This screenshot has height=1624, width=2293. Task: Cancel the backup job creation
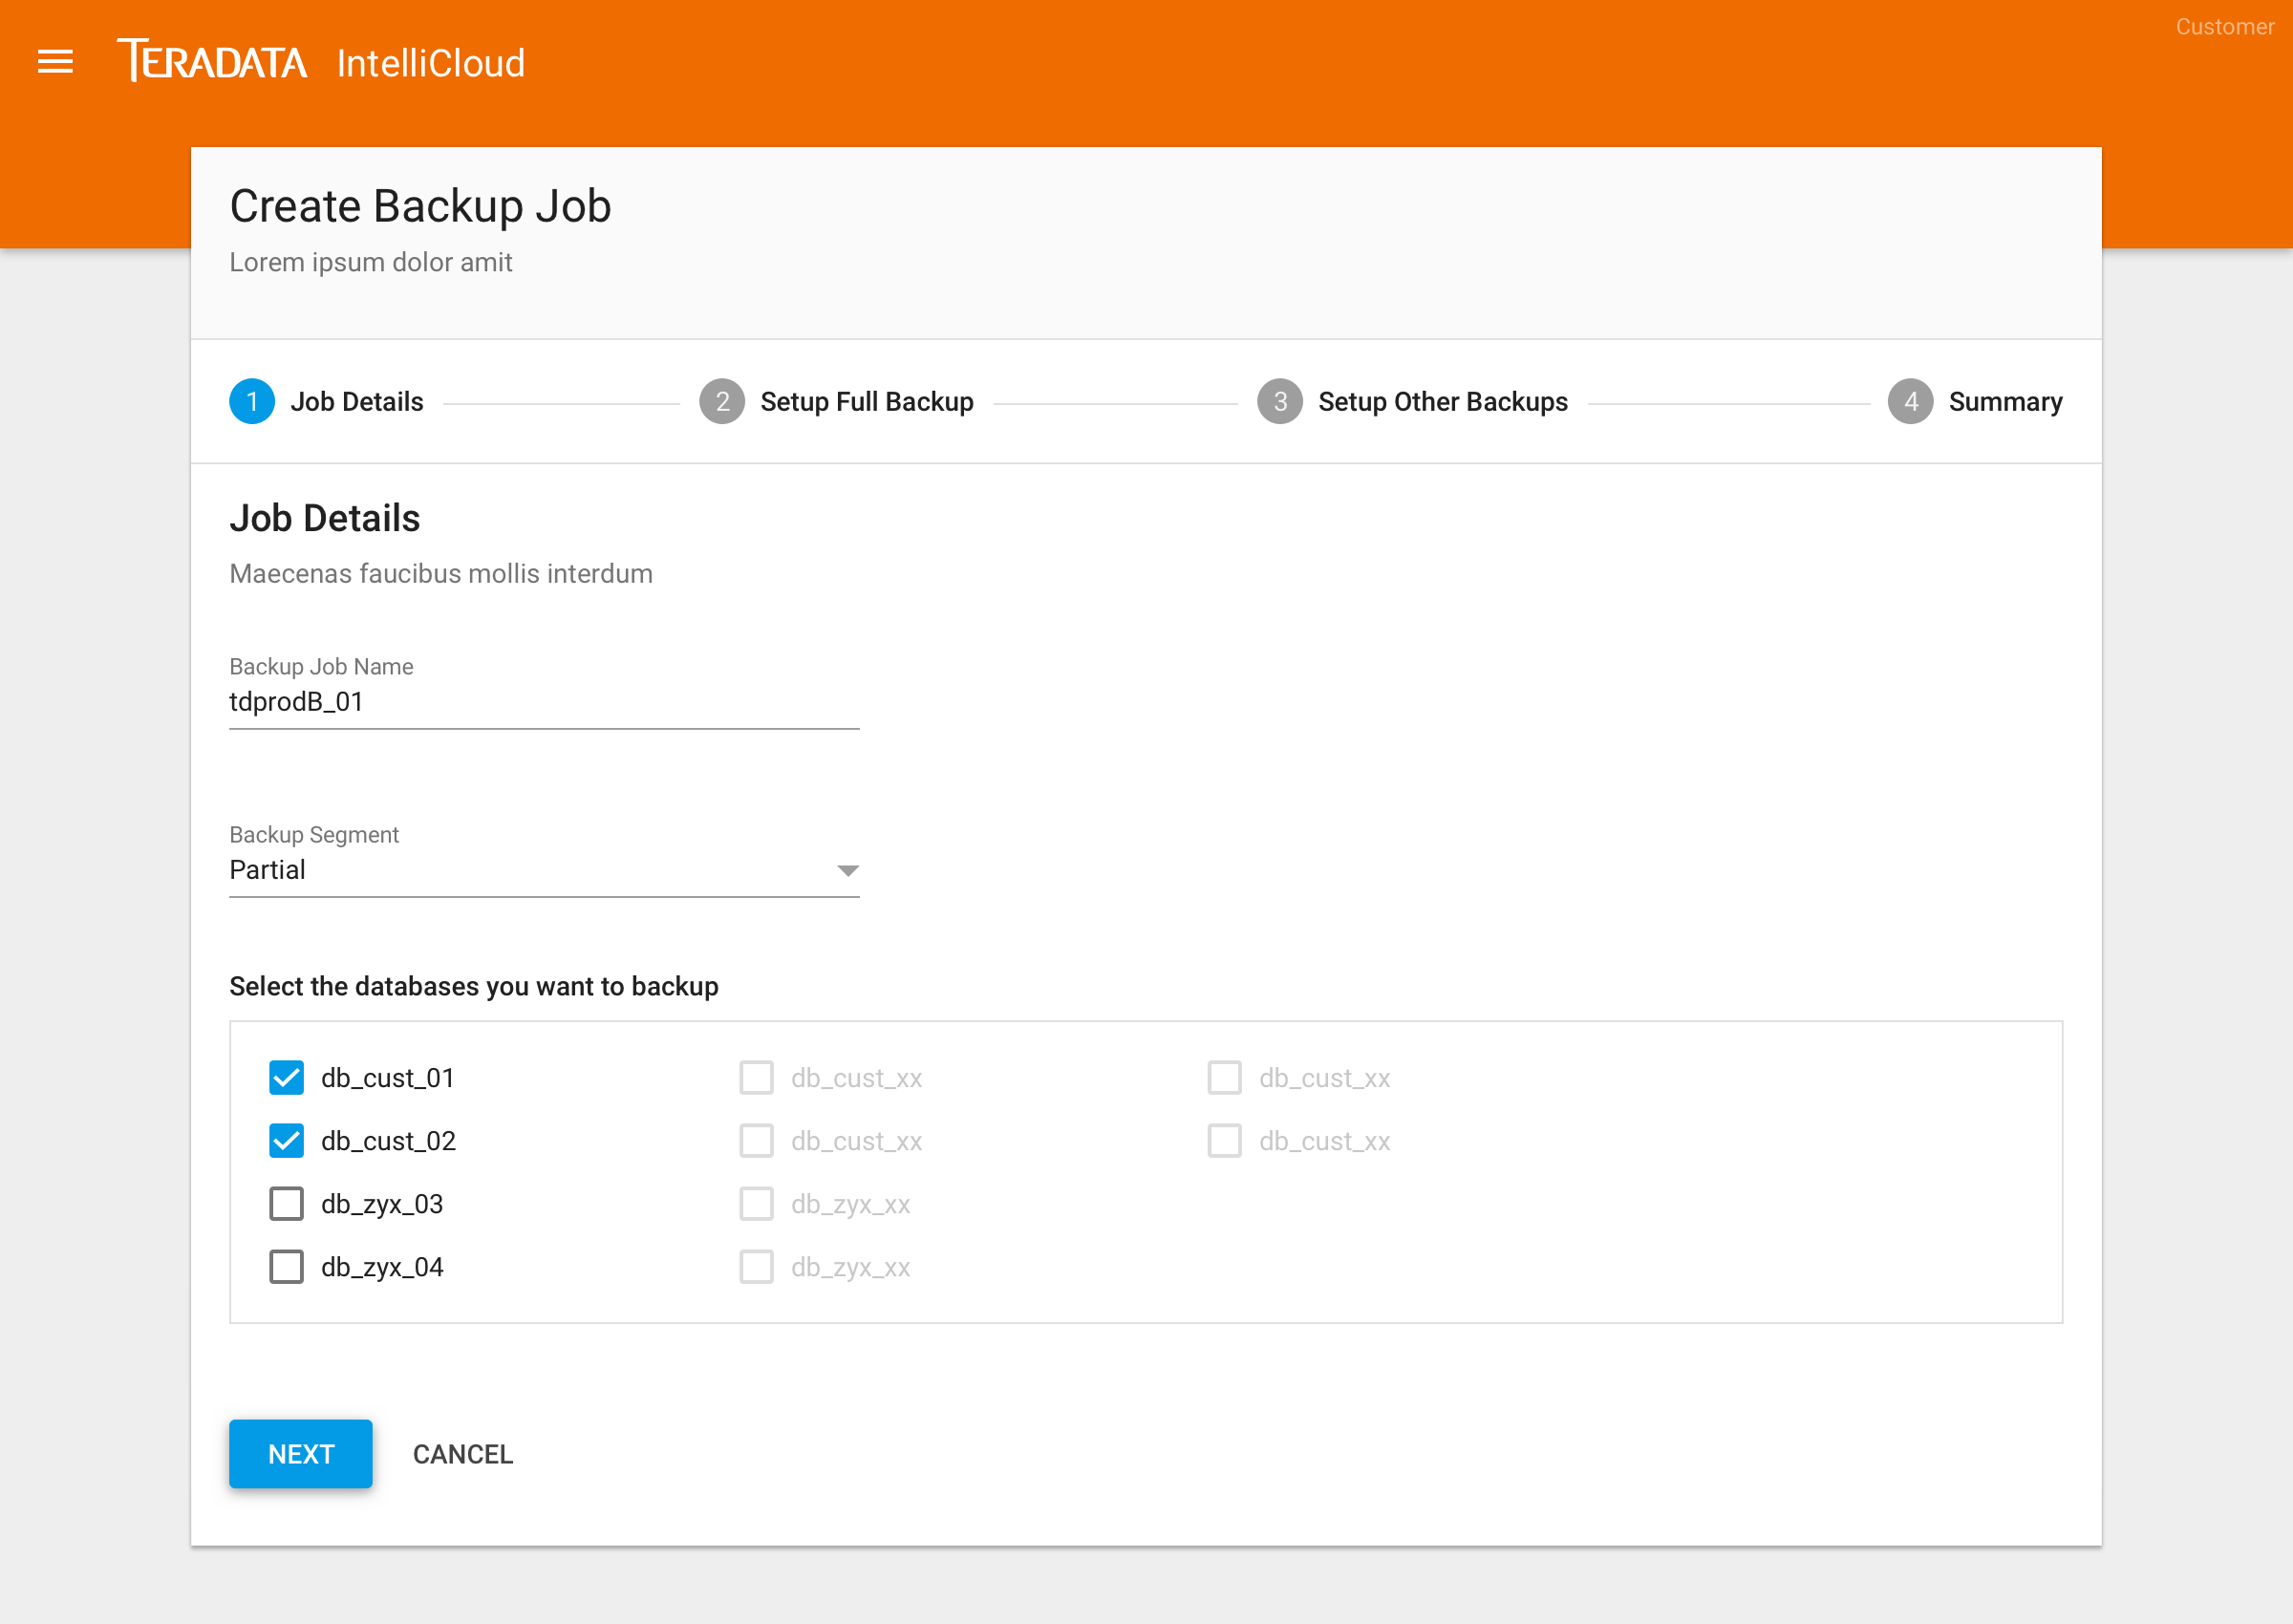pos(463,1454)
